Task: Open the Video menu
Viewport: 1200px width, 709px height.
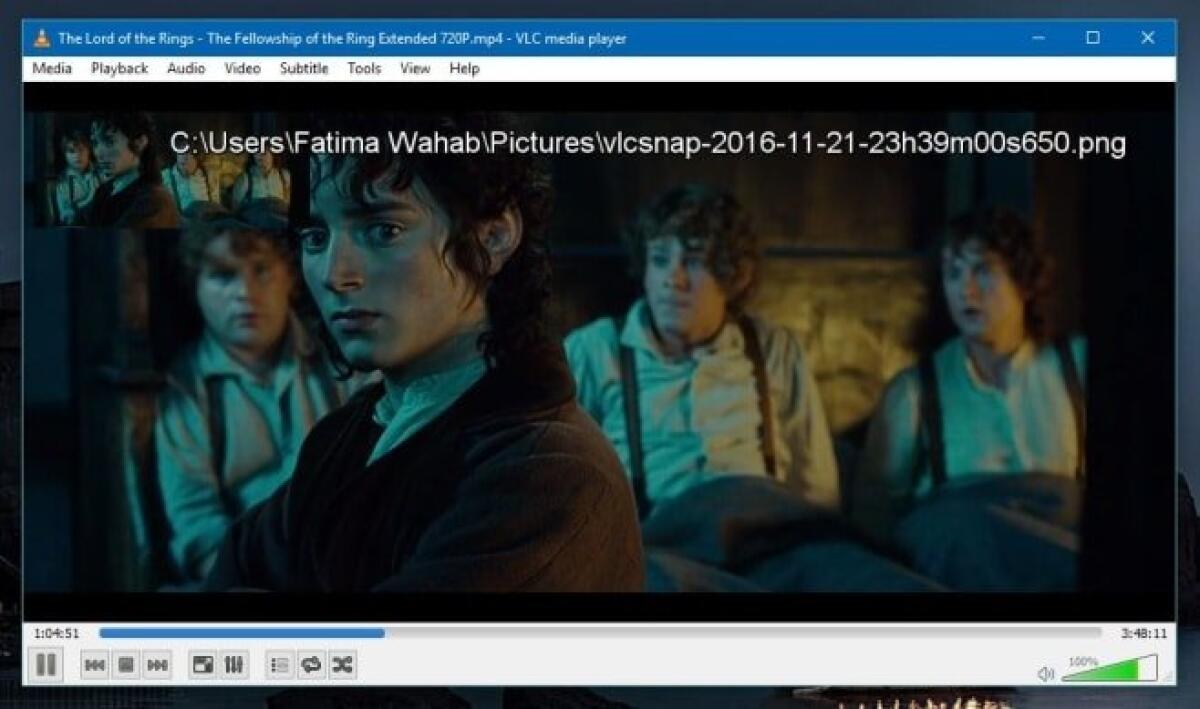Action: pos(241,68)
